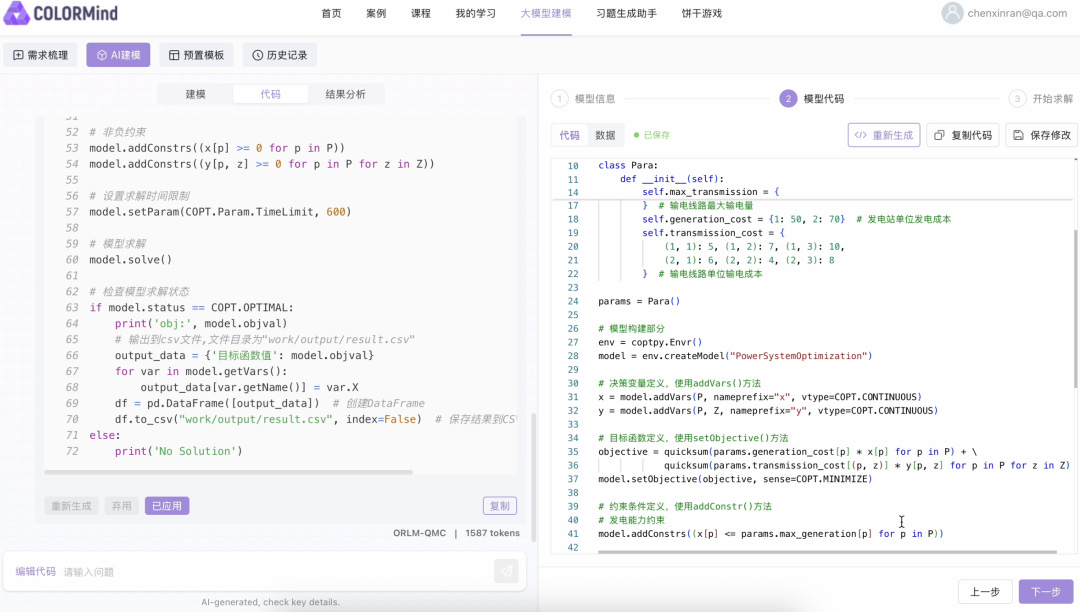Click the horizontal scrollbar of left code
The width and height of the screenshot is (1080, 612).
pyautogui.click(x=228, y=472)
